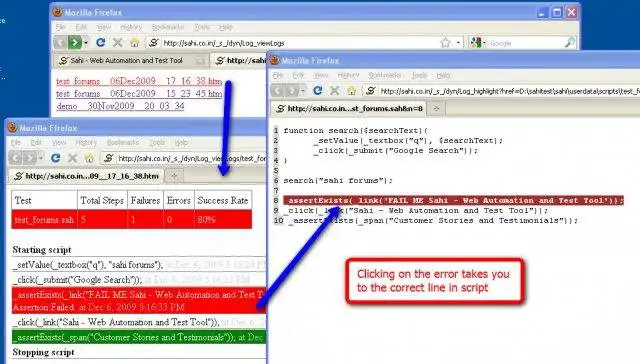Reload page in top Firefox window

point(101,42)
